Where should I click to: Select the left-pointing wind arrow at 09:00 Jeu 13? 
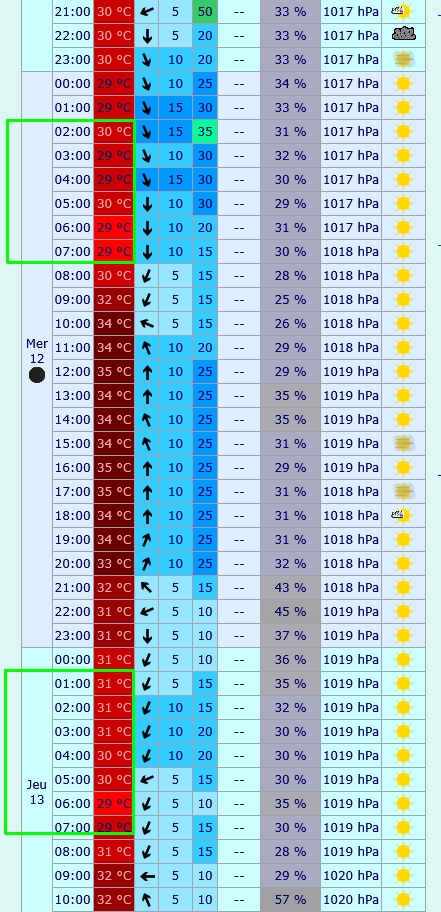147,875
